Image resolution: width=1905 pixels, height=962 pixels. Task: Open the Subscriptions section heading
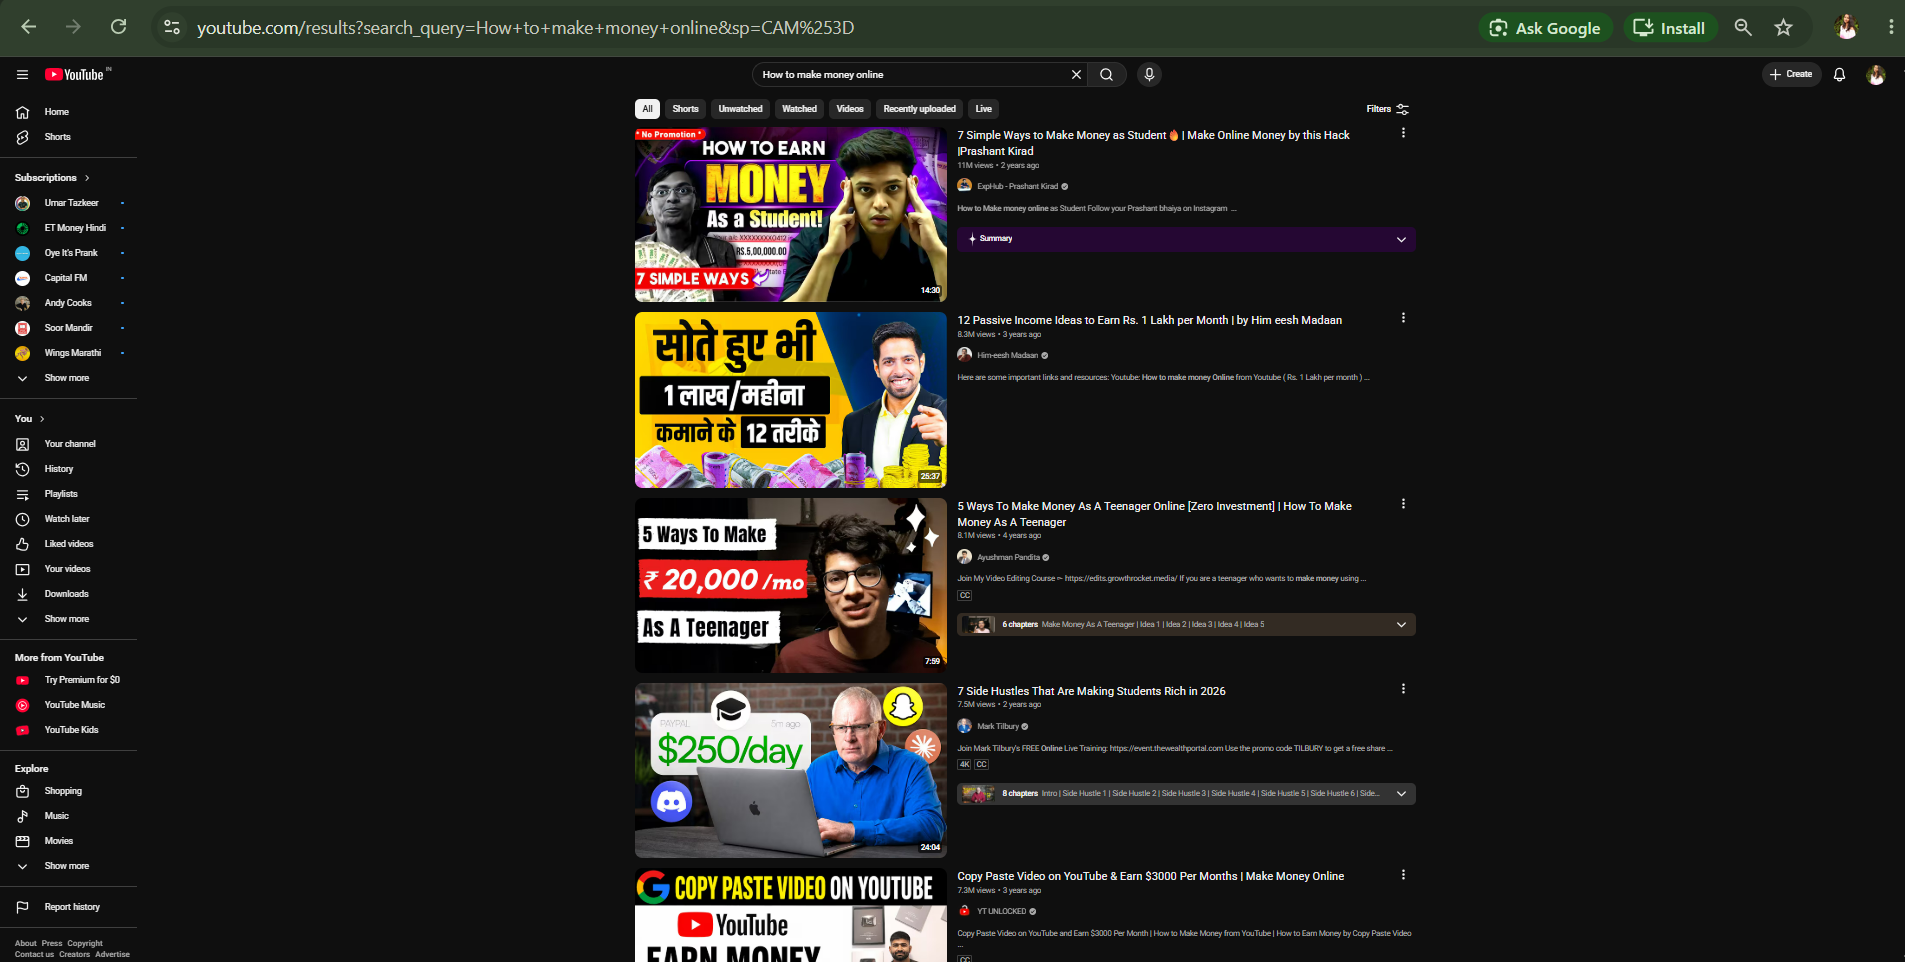click(52, 178)
